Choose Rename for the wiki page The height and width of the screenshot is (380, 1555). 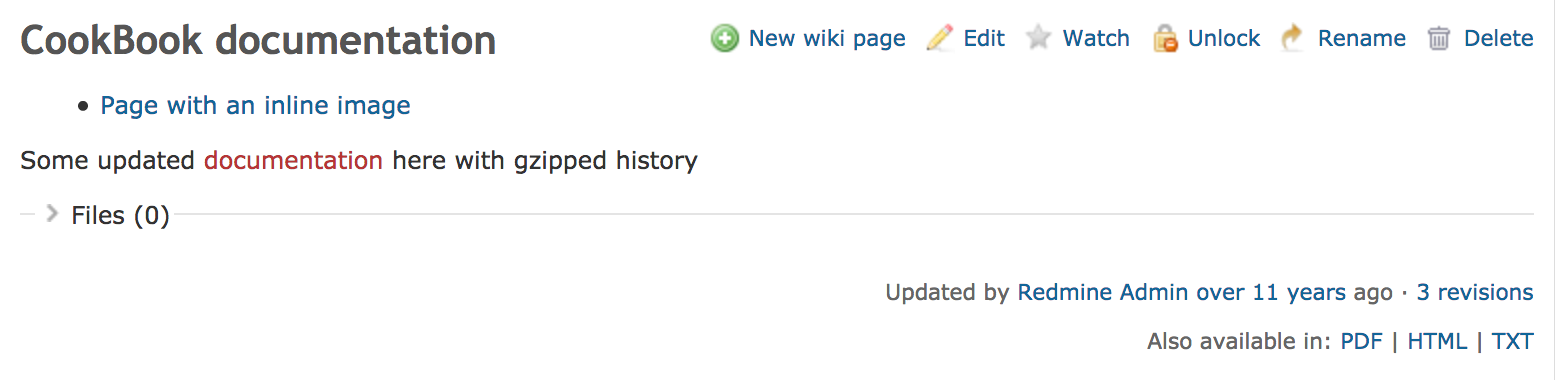click(x=1362, y=39)
